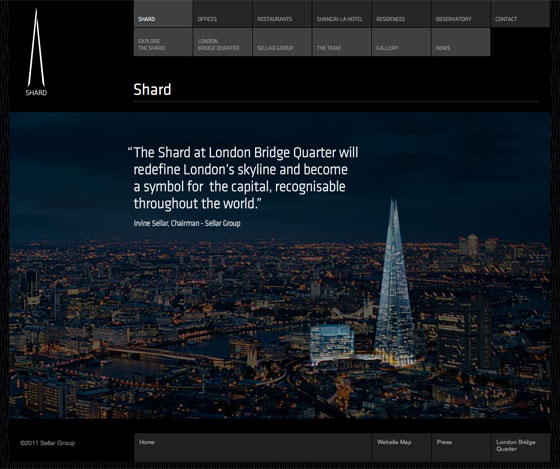
Task: Click the Shard tower in skyline image
Action: [x=394, y=282]
